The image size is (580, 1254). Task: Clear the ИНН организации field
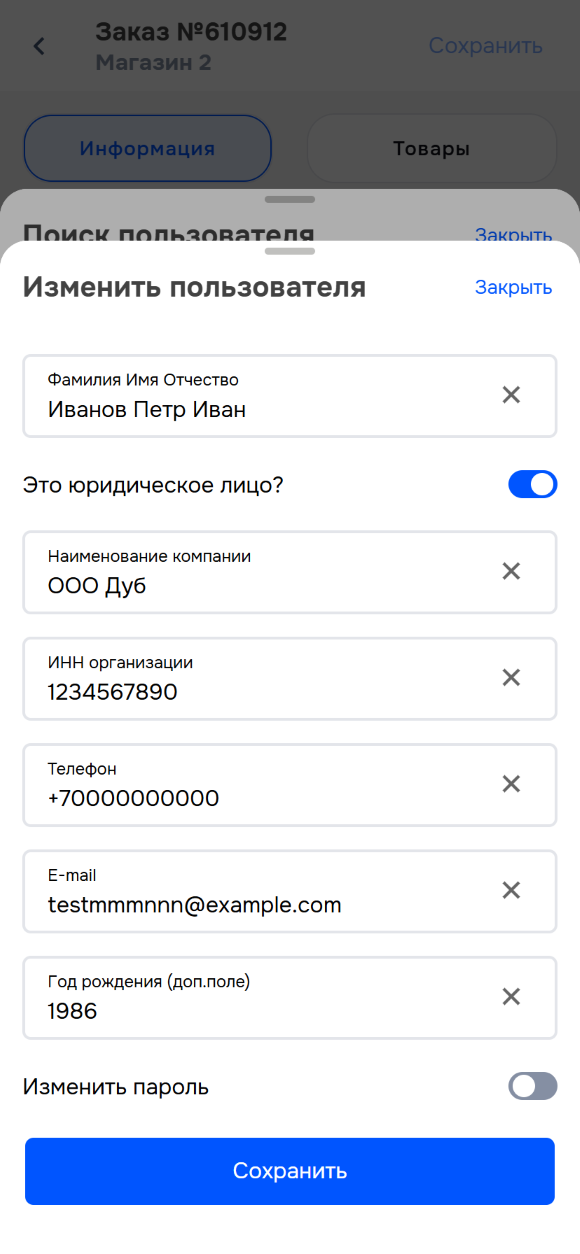[x=511, y=678]
